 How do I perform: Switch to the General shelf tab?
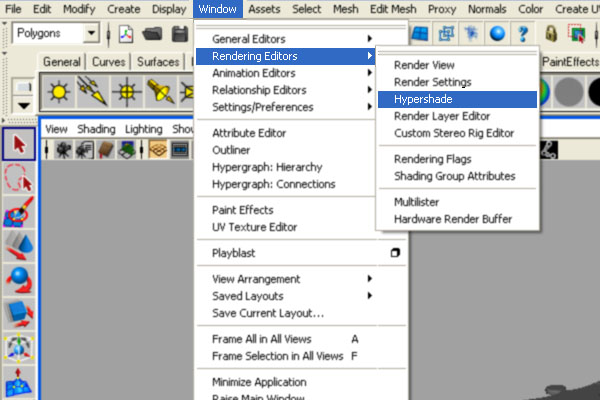(x=62, y=62)
